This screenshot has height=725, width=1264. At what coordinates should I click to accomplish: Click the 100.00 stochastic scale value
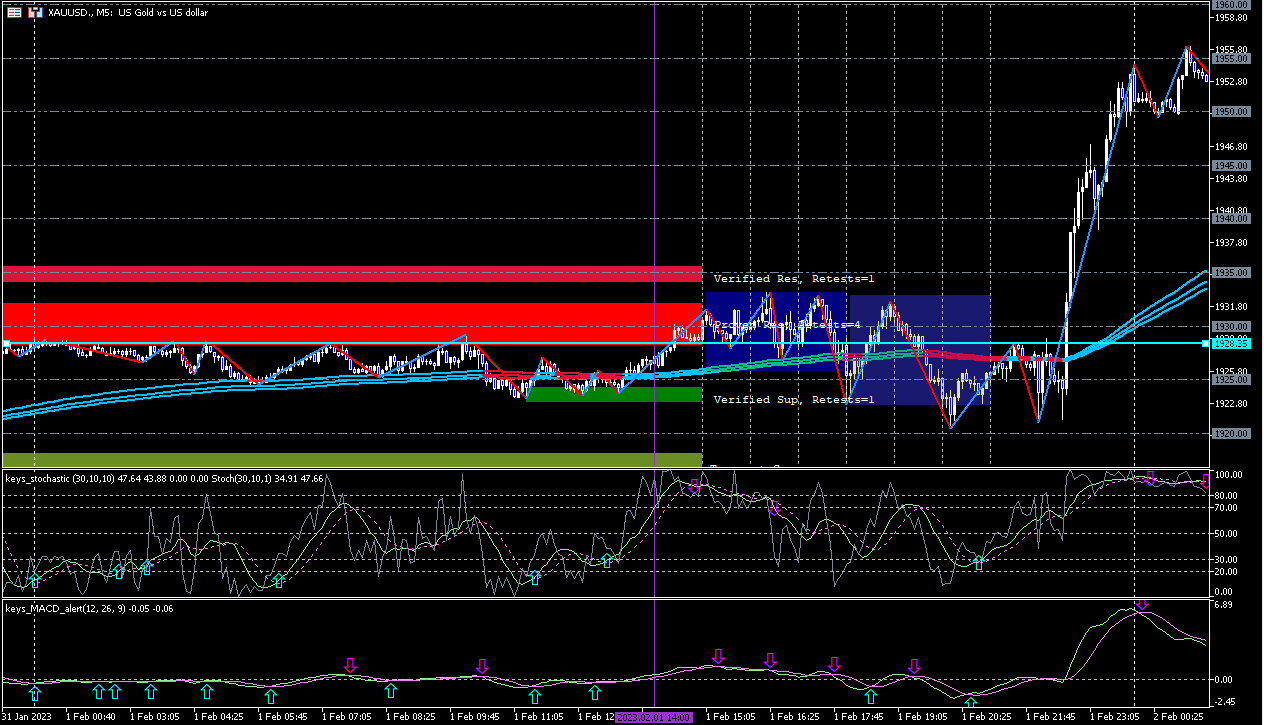click(x=1229, y=475)
